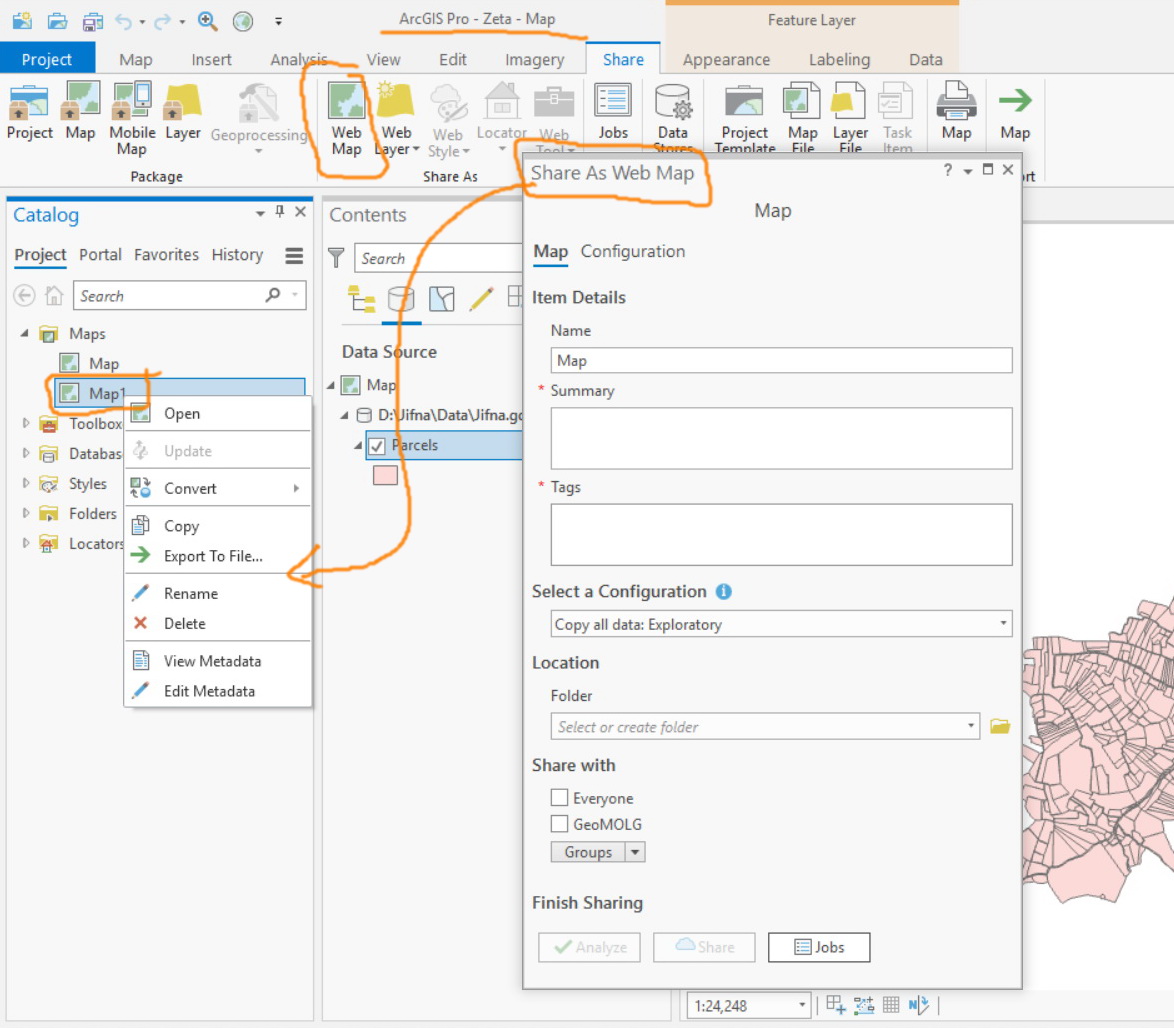Screen dimensions: 1174x1028
Task: Click the List By Data Source cylinder icon
Action: (401, 299)
